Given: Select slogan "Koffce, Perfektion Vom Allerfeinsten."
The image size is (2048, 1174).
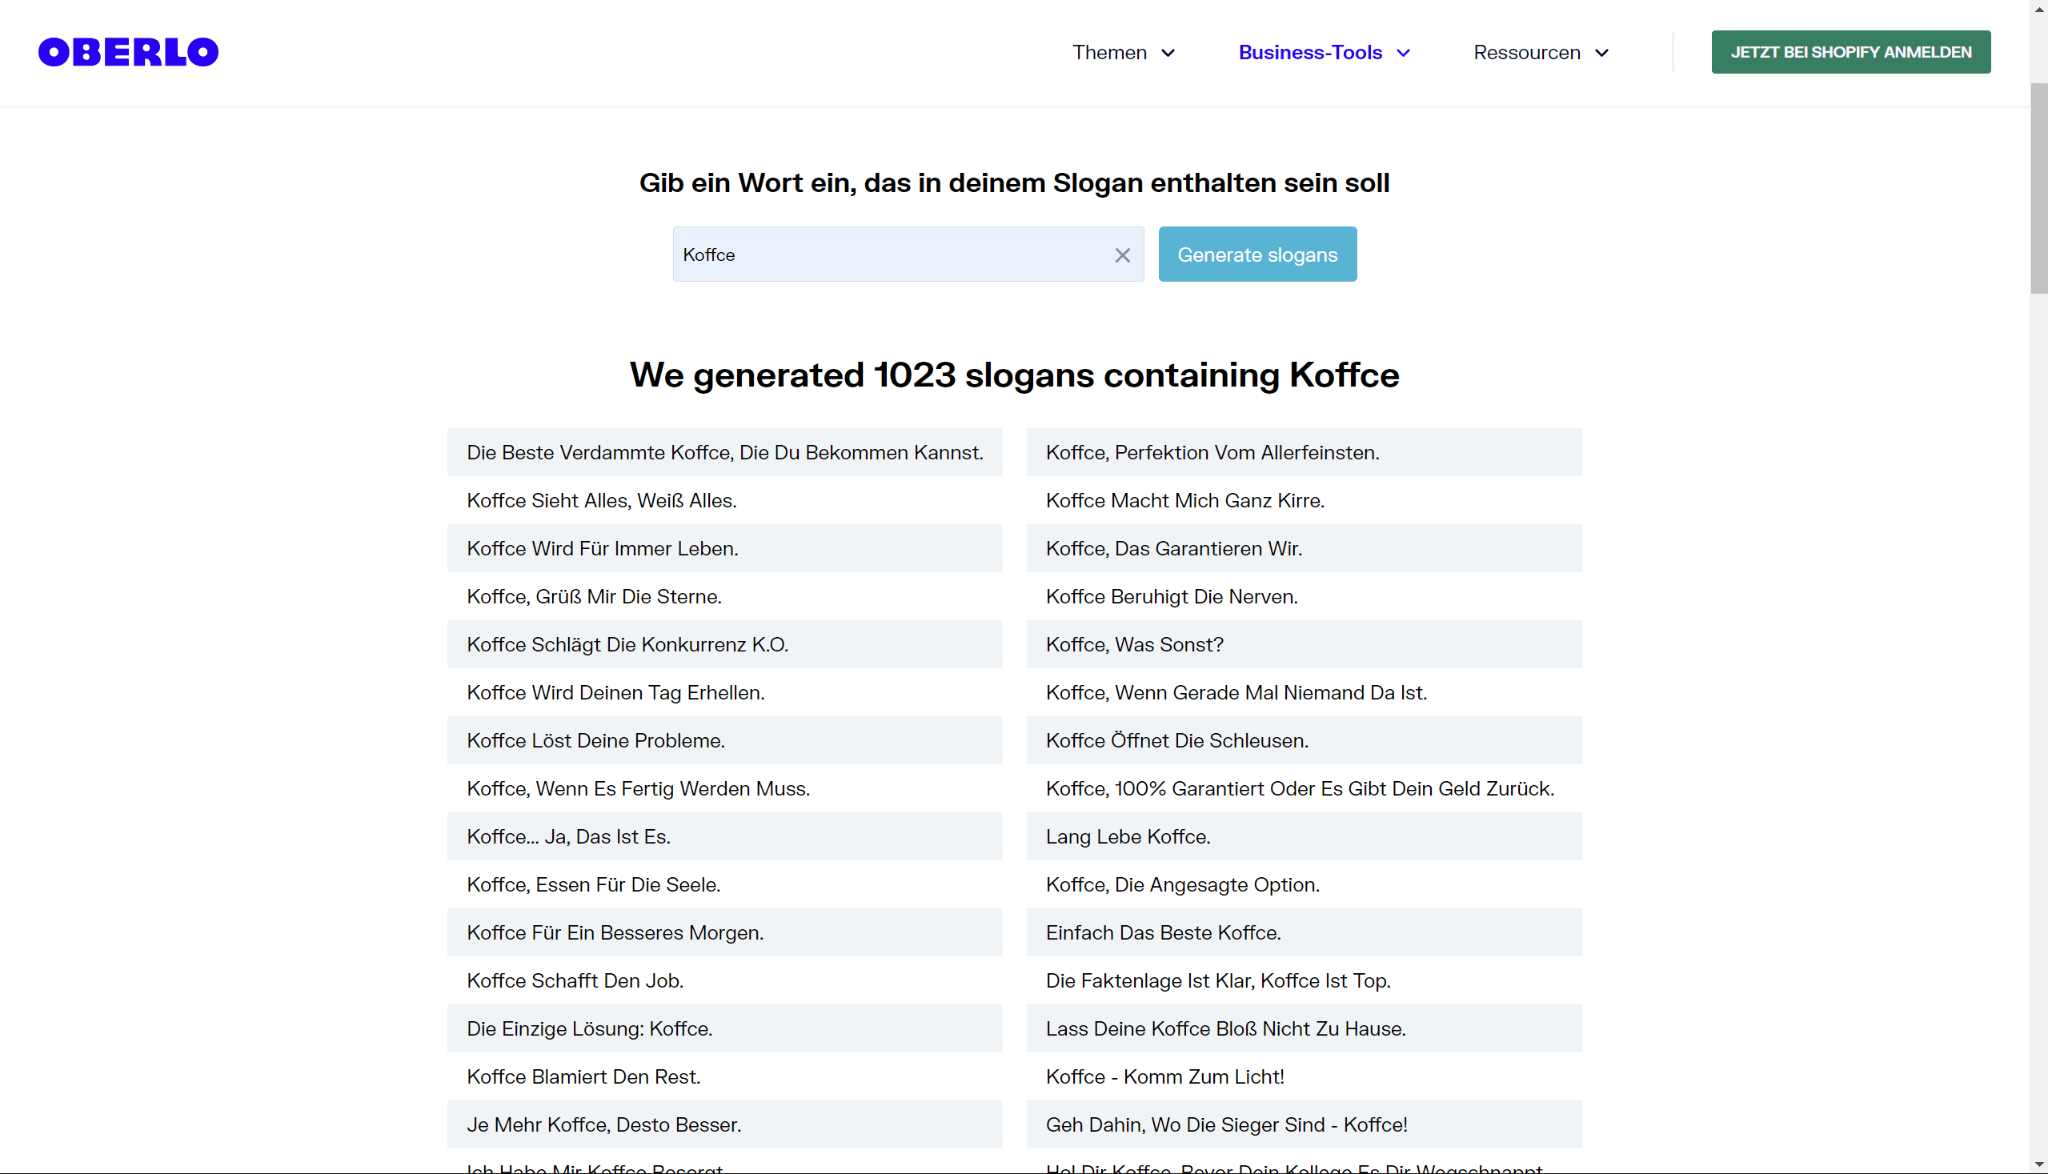Looking at the screenshot, I should click(1212, 452).
